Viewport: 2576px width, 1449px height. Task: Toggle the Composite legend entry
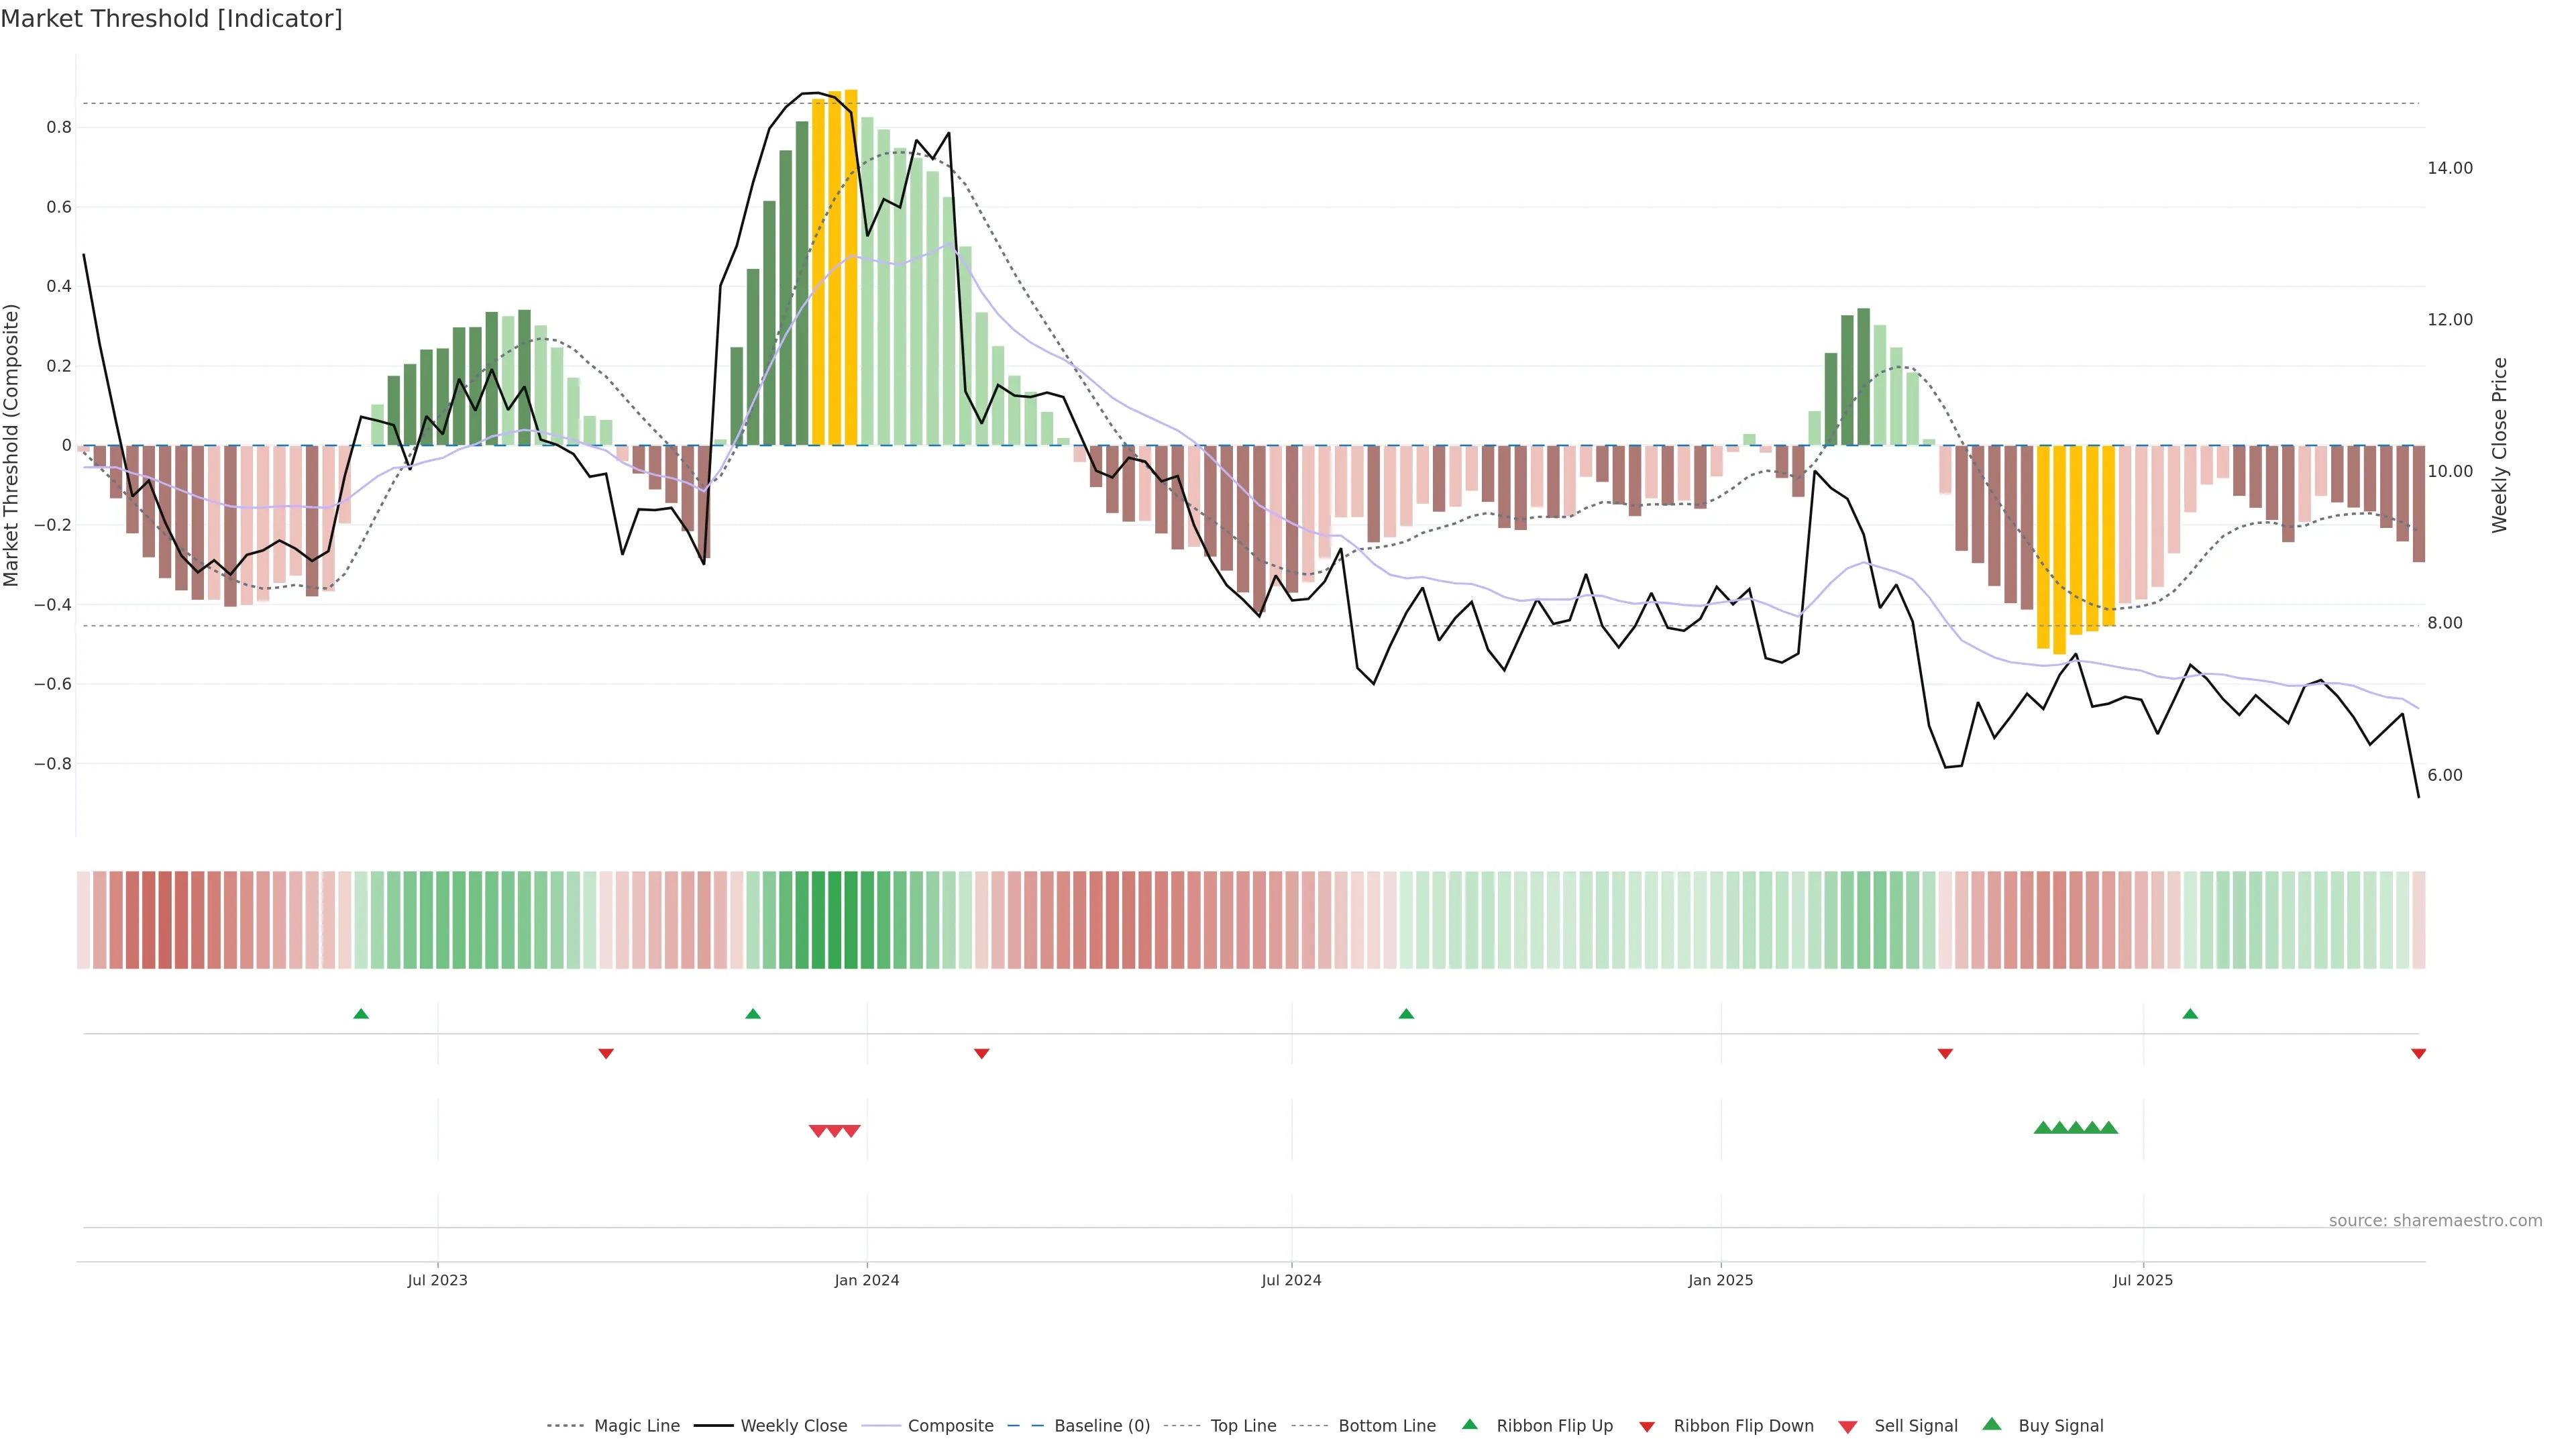[x=950, y=1426]
